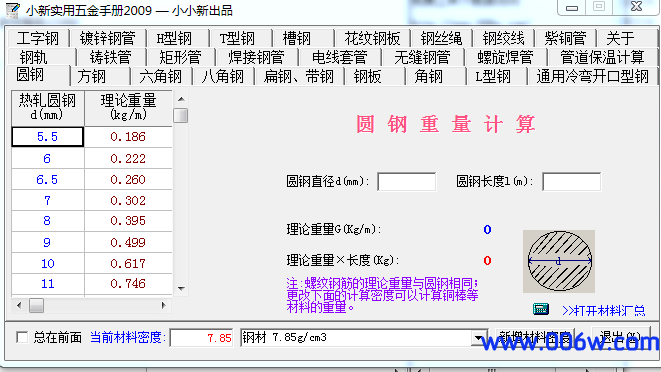Click the horizontal scrollbar thumb under the table

coord(36,305)
